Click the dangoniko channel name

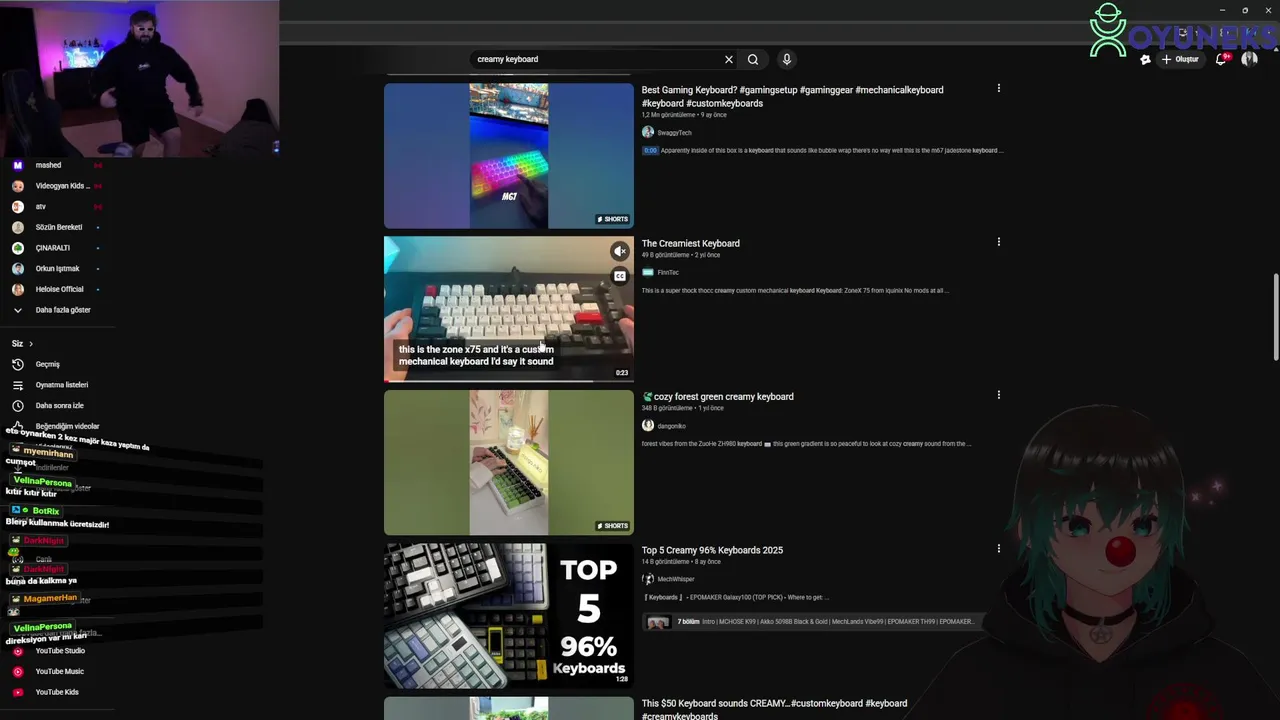[672, 426]
